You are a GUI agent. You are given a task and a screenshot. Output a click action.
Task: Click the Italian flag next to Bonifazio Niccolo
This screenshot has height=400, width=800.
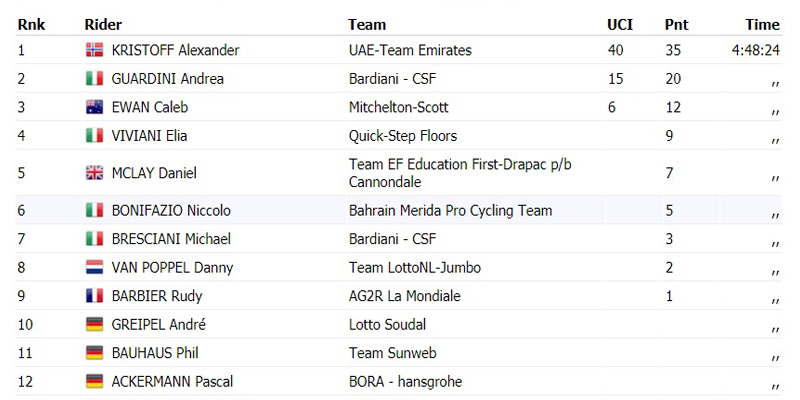pos(94,211)
